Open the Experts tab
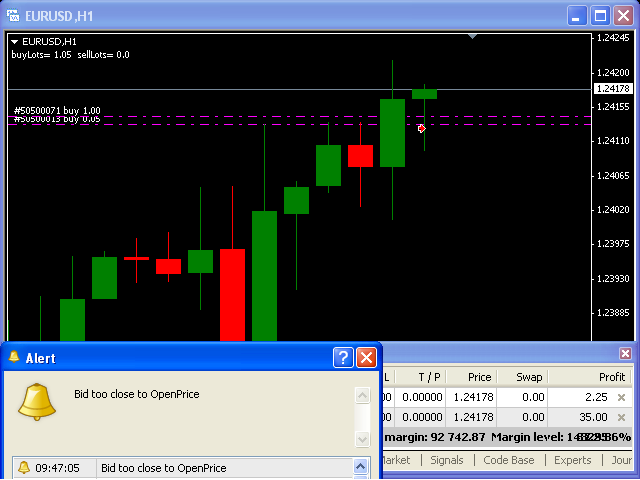This screenshot has width=640, height=480. (x=572, y=460)
